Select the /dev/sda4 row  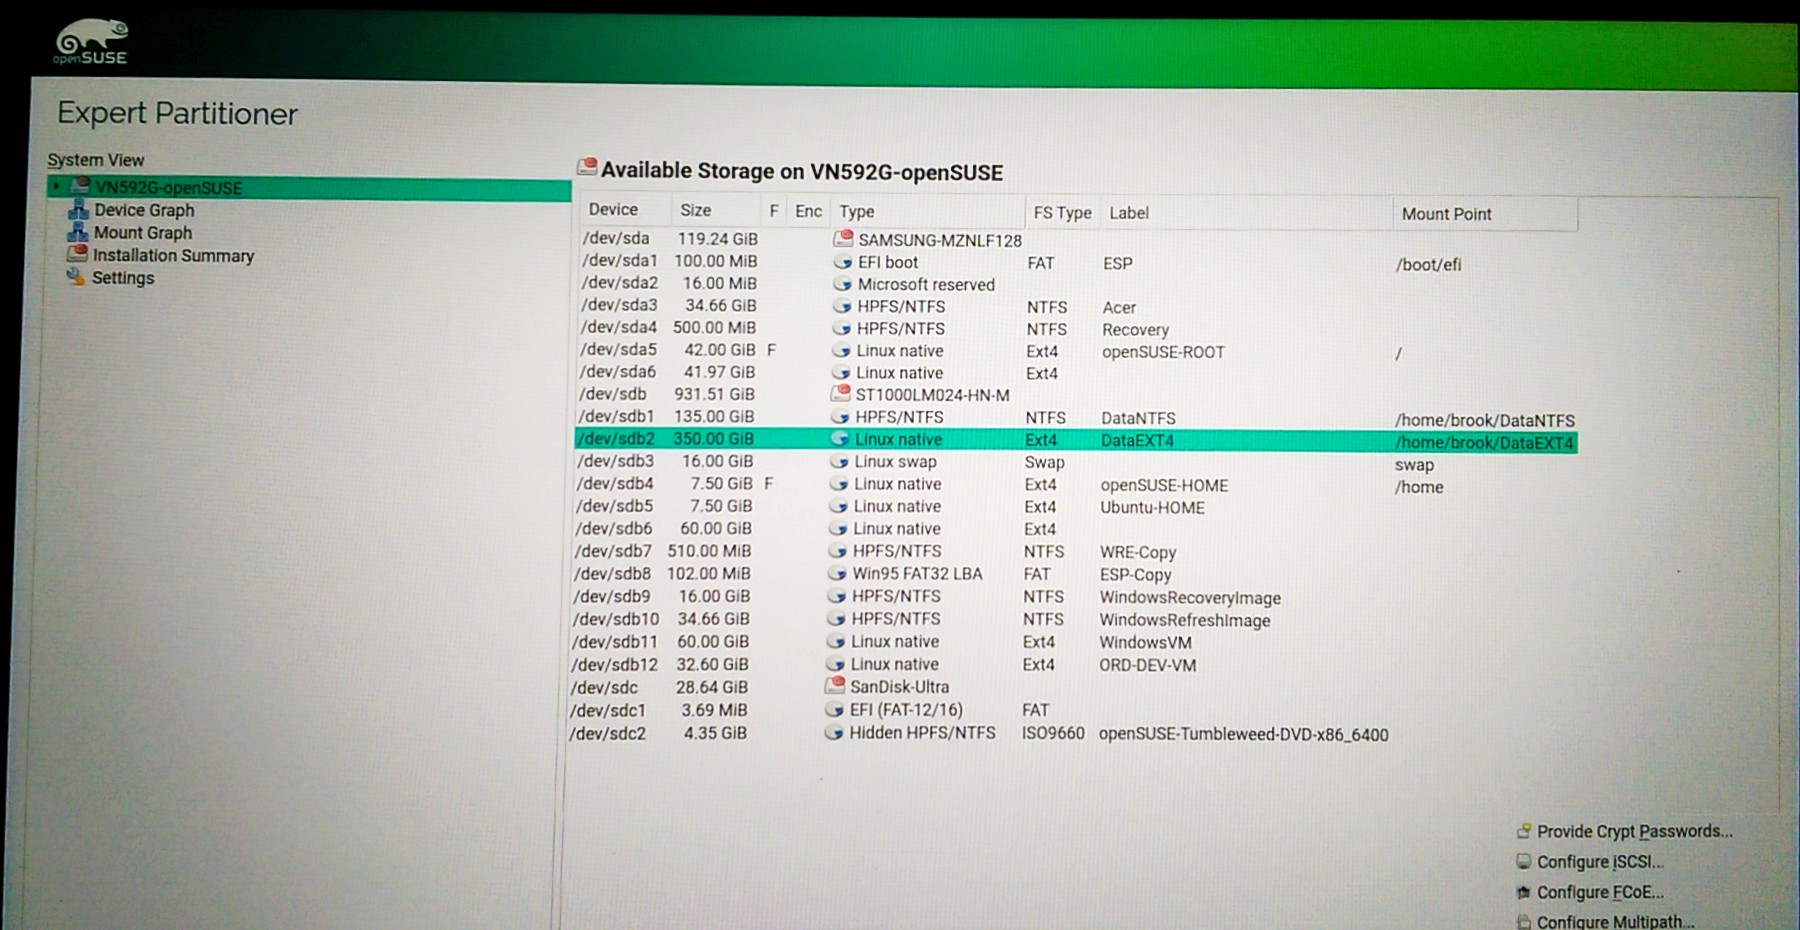point(1078,328)
